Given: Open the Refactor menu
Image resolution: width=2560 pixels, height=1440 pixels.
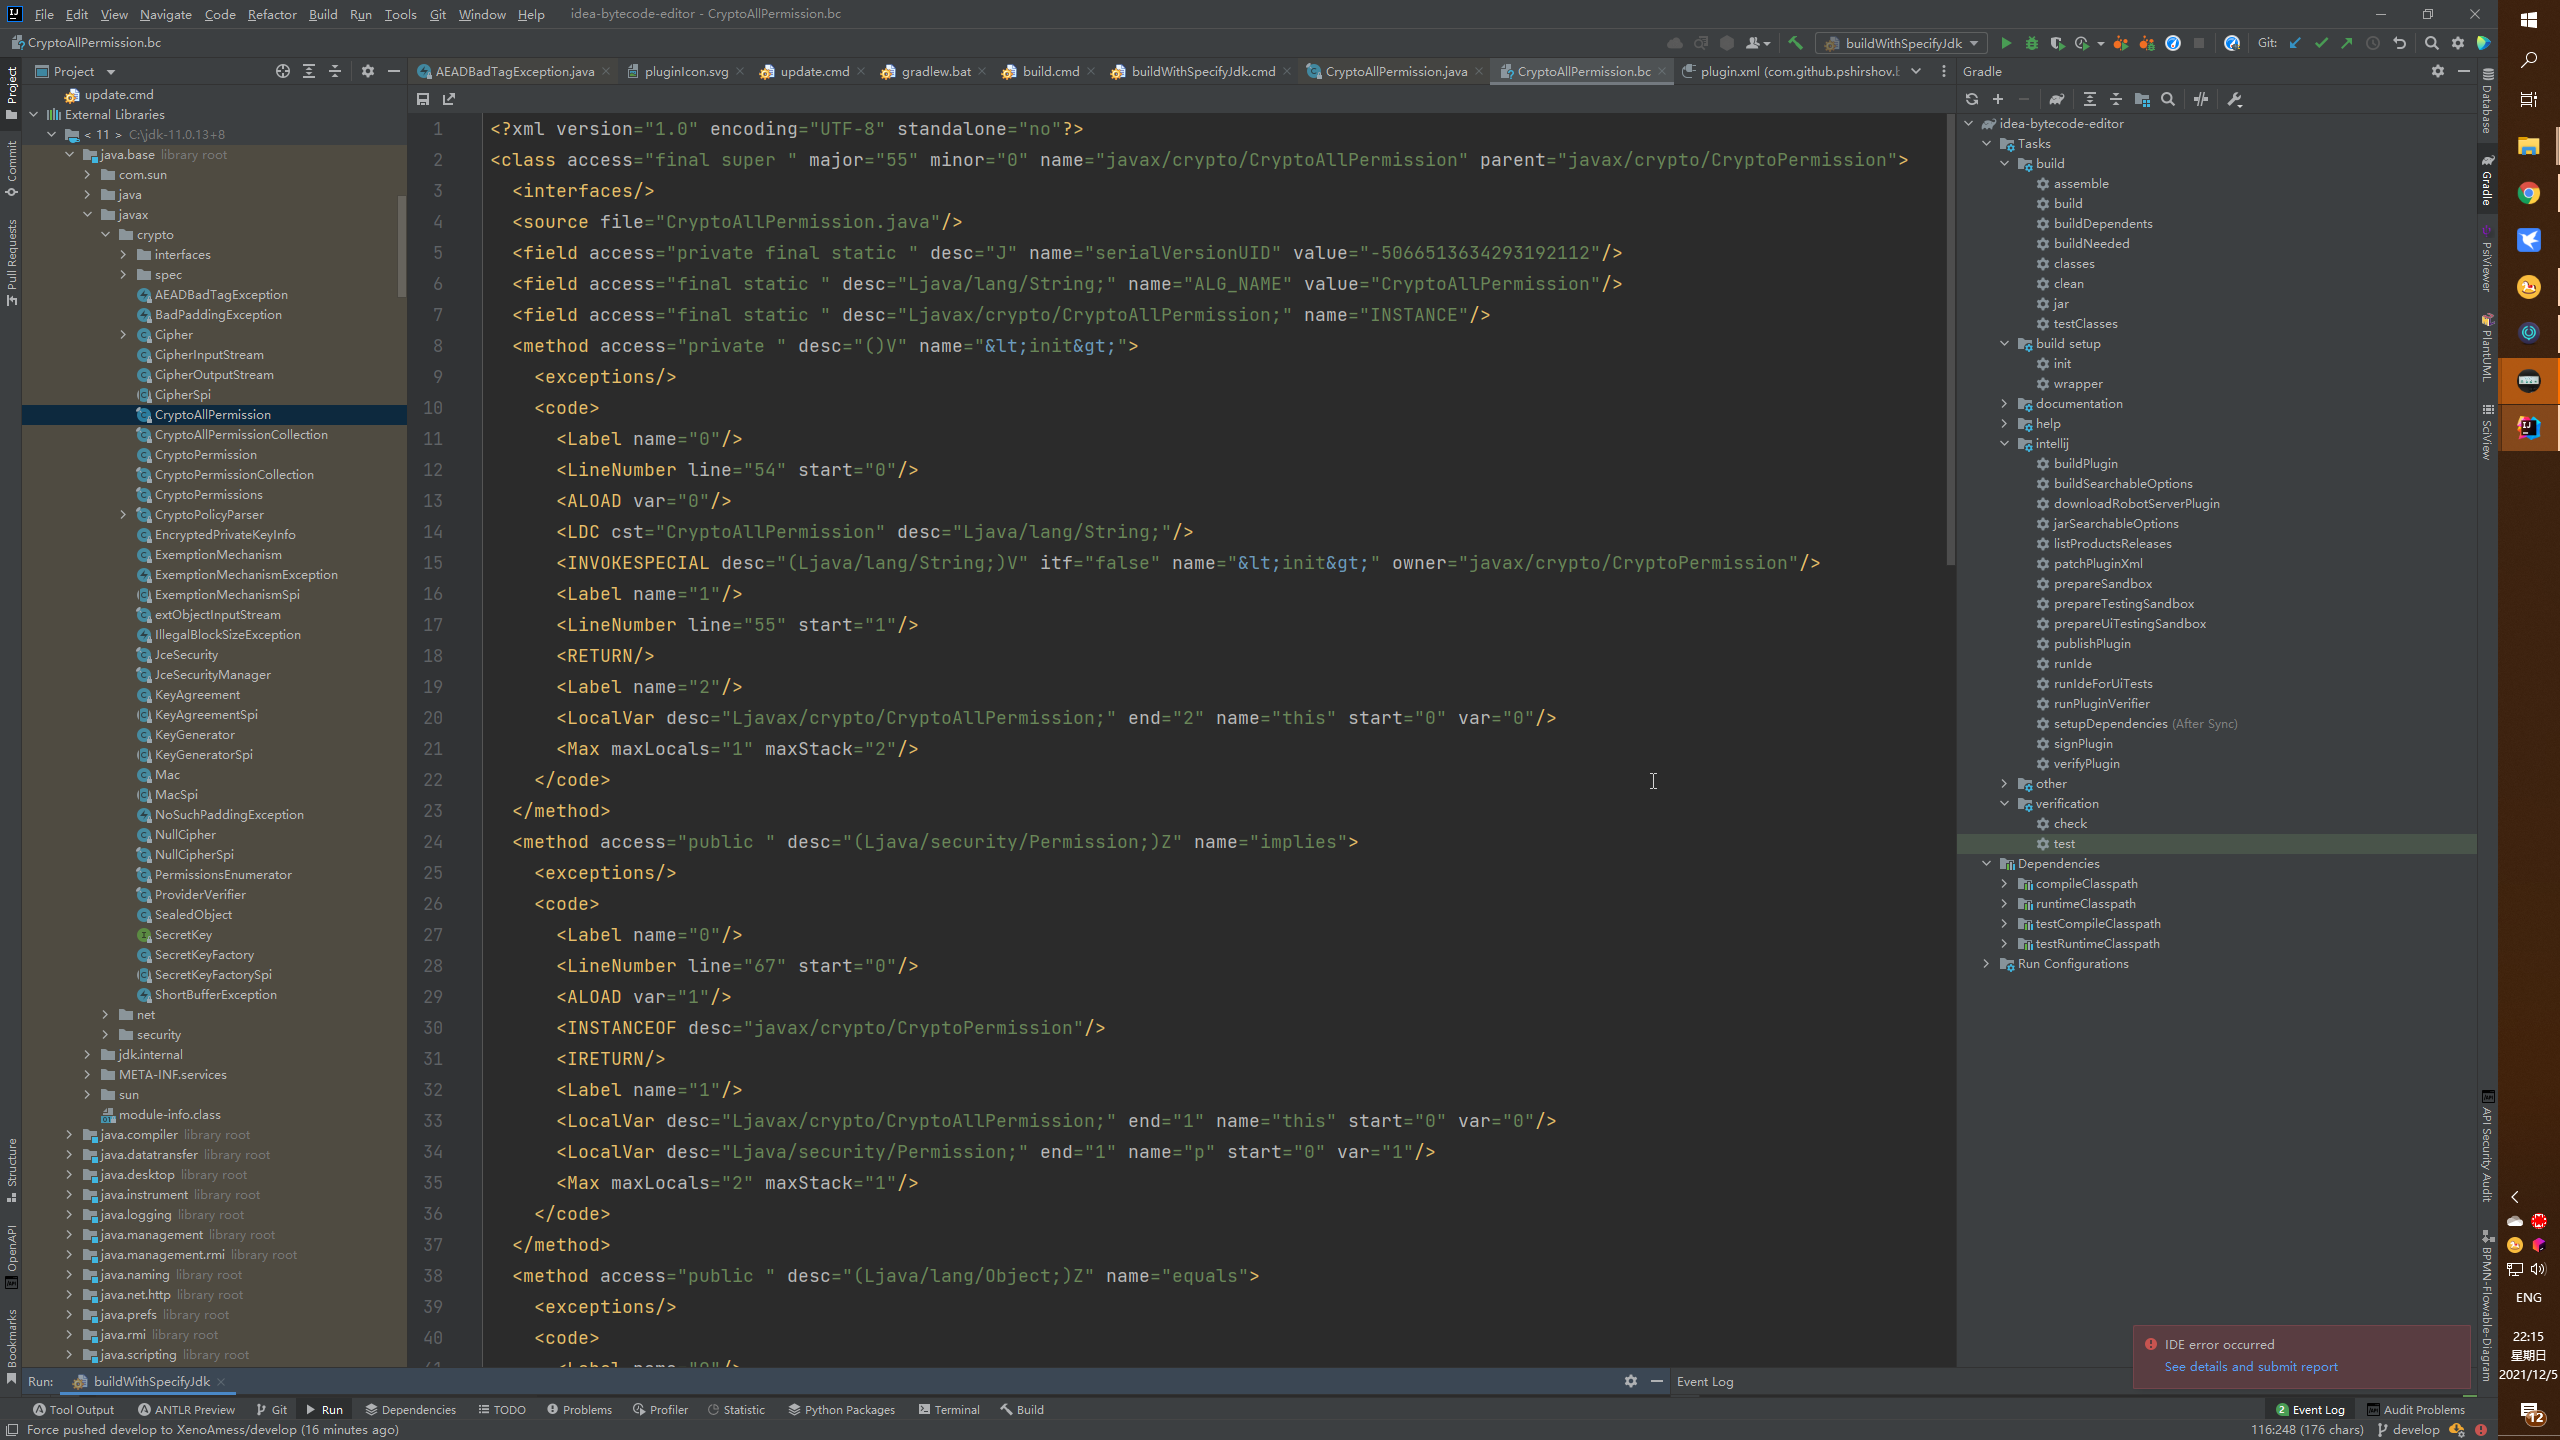Looking at the screenshot, I should coord(272,14).
